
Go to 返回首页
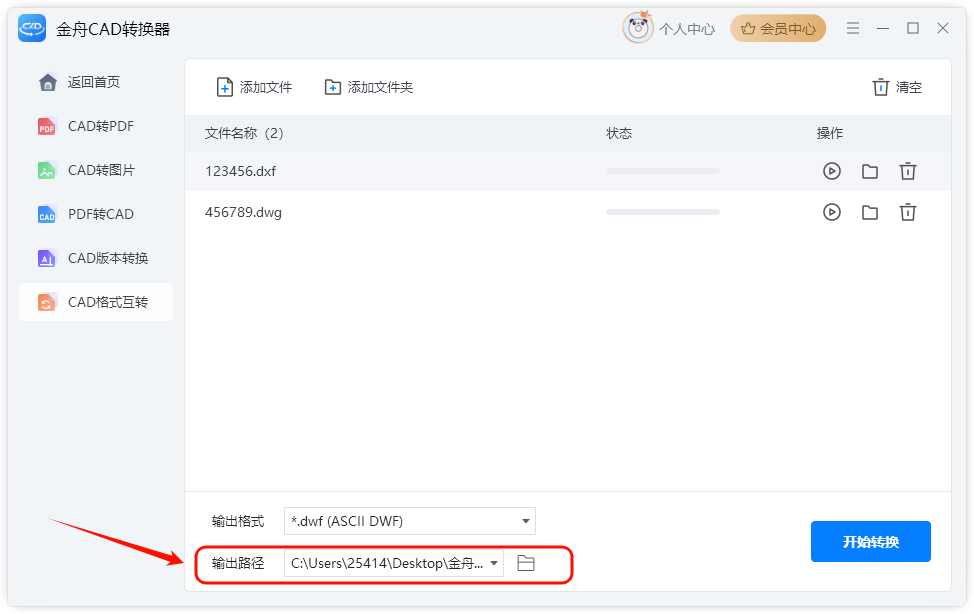[96, 82]
